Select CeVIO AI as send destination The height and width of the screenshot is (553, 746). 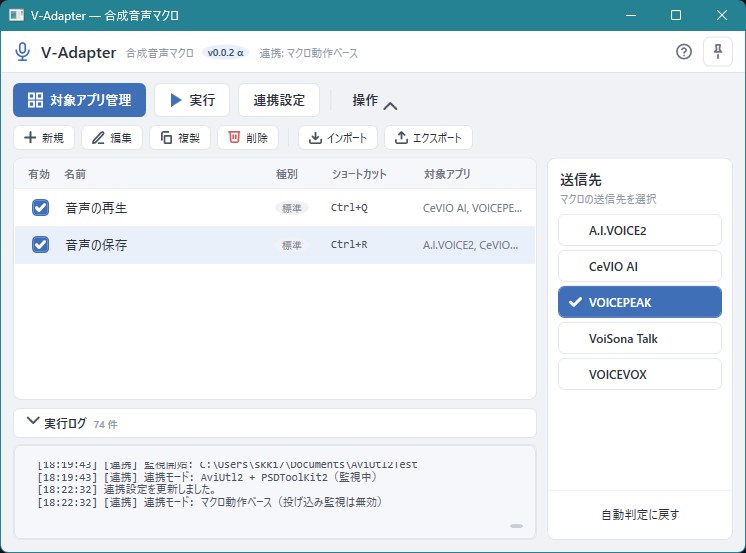point(639,267)
